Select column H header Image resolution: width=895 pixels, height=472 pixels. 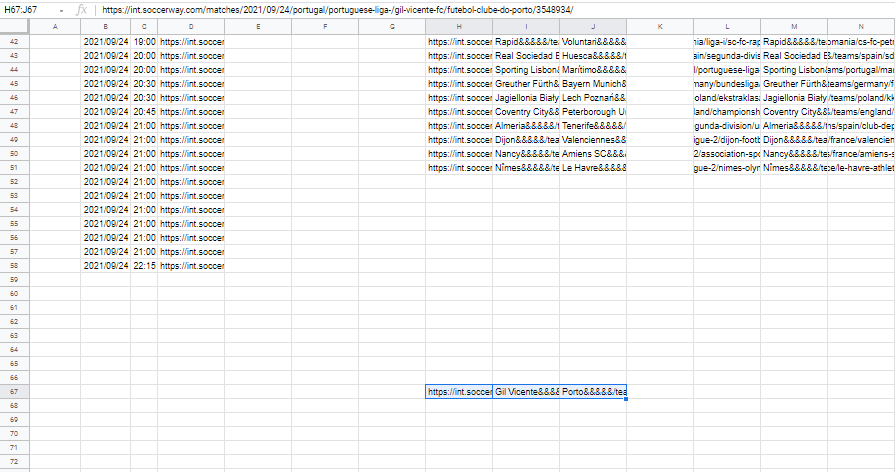coord(459,26)
